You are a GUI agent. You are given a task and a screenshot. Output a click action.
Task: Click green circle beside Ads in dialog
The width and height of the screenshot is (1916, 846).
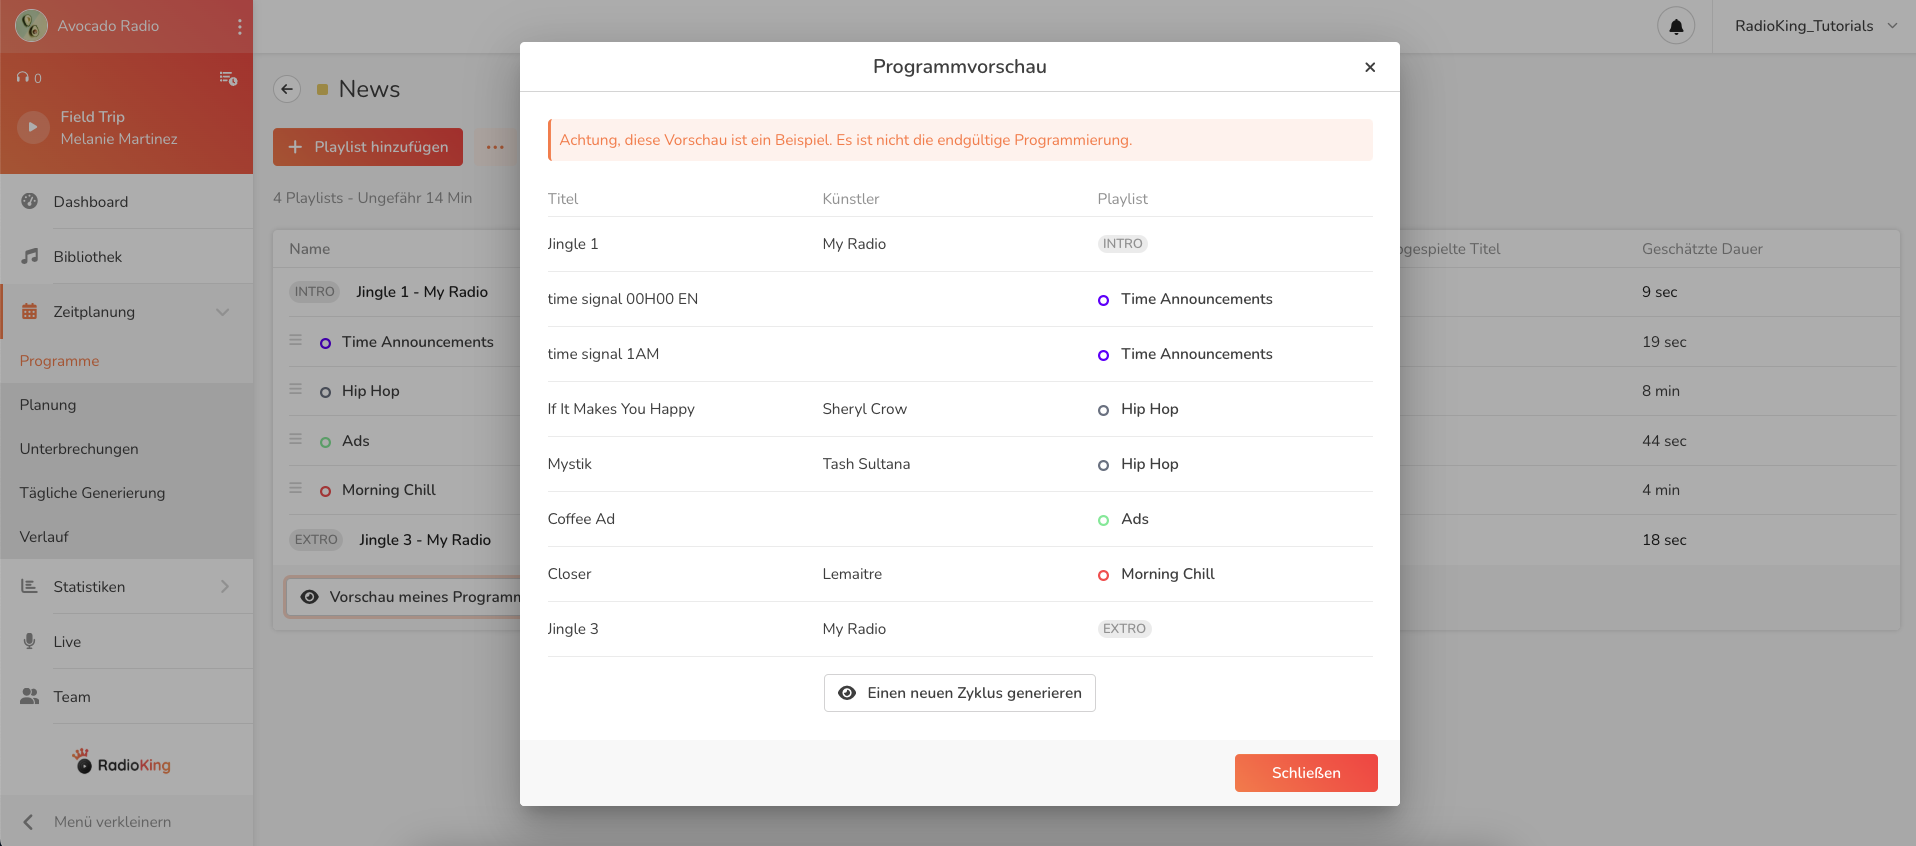point(1103,520)
